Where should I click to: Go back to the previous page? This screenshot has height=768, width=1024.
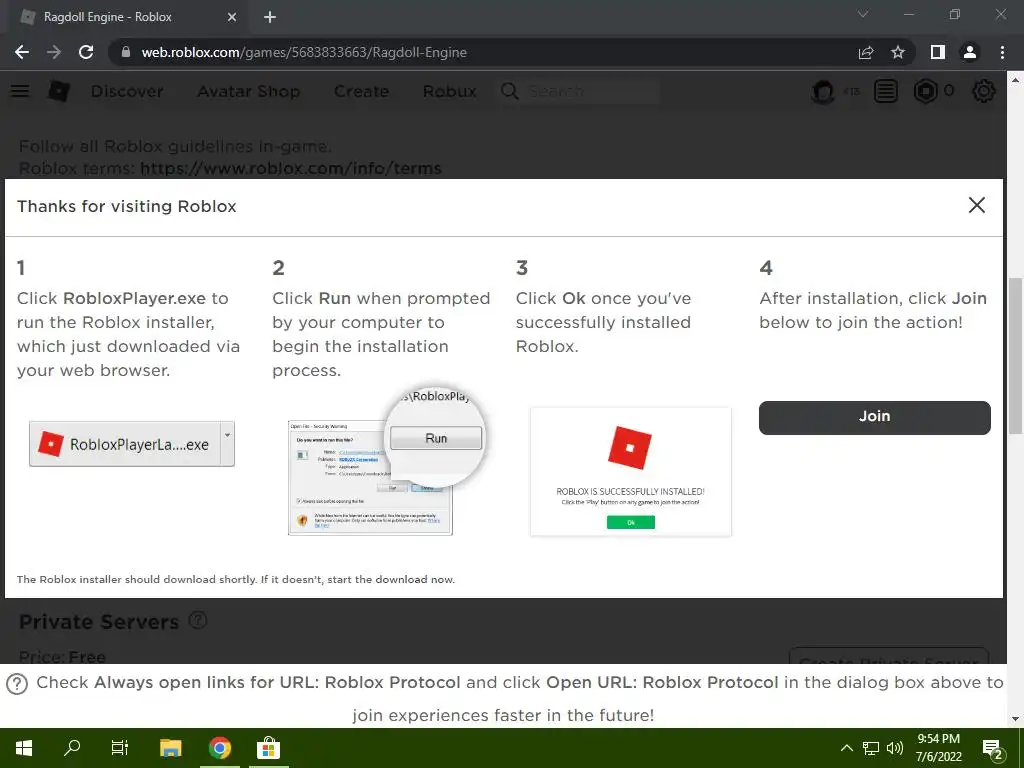(22, 52)
